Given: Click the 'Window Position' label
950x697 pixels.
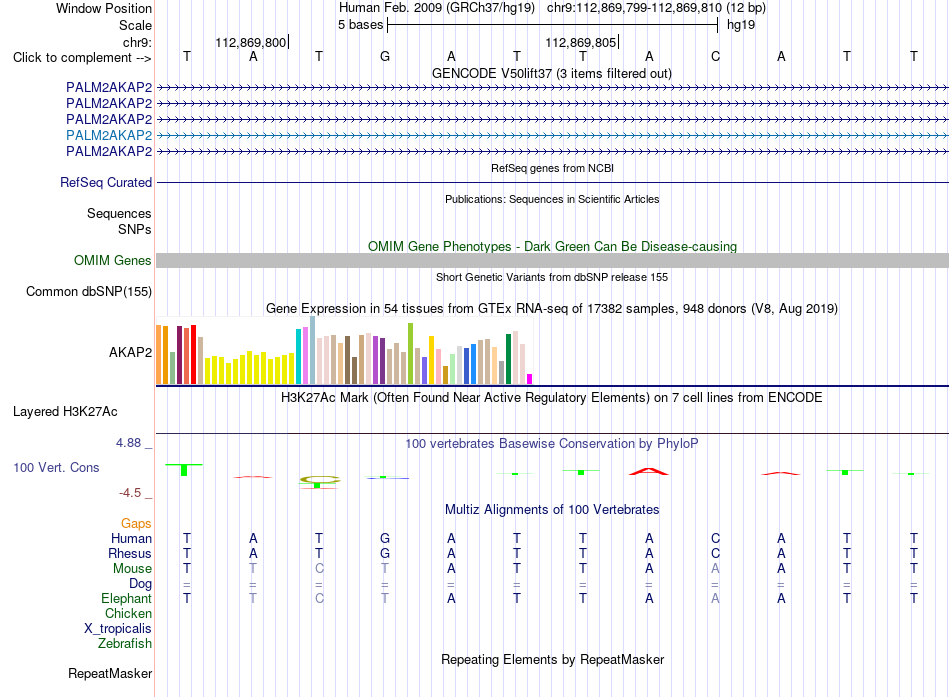Looking at the screenshot, I should click(x=104, y=8).
